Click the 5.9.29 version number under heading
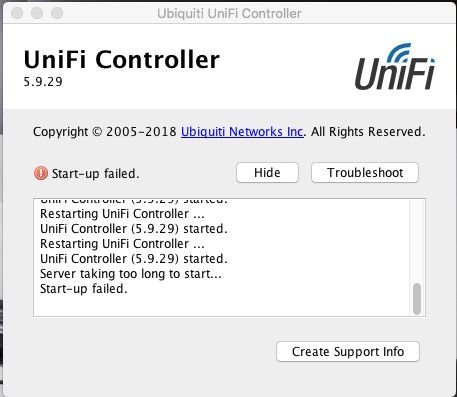Image resolution: width=457 pixels, height=397 pixels. point(43,82)
